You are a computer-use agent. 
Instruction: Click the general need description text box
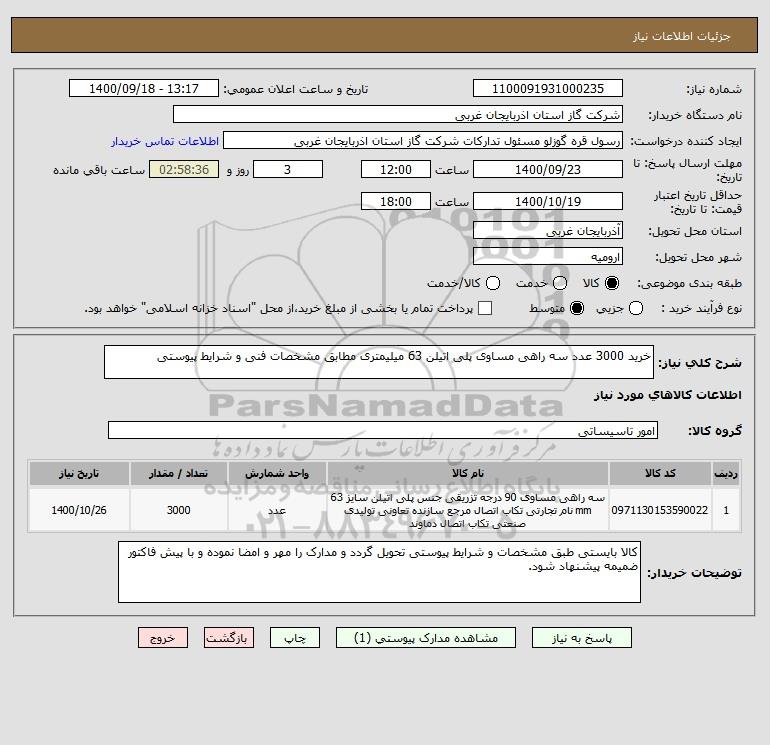pos(379,362)
